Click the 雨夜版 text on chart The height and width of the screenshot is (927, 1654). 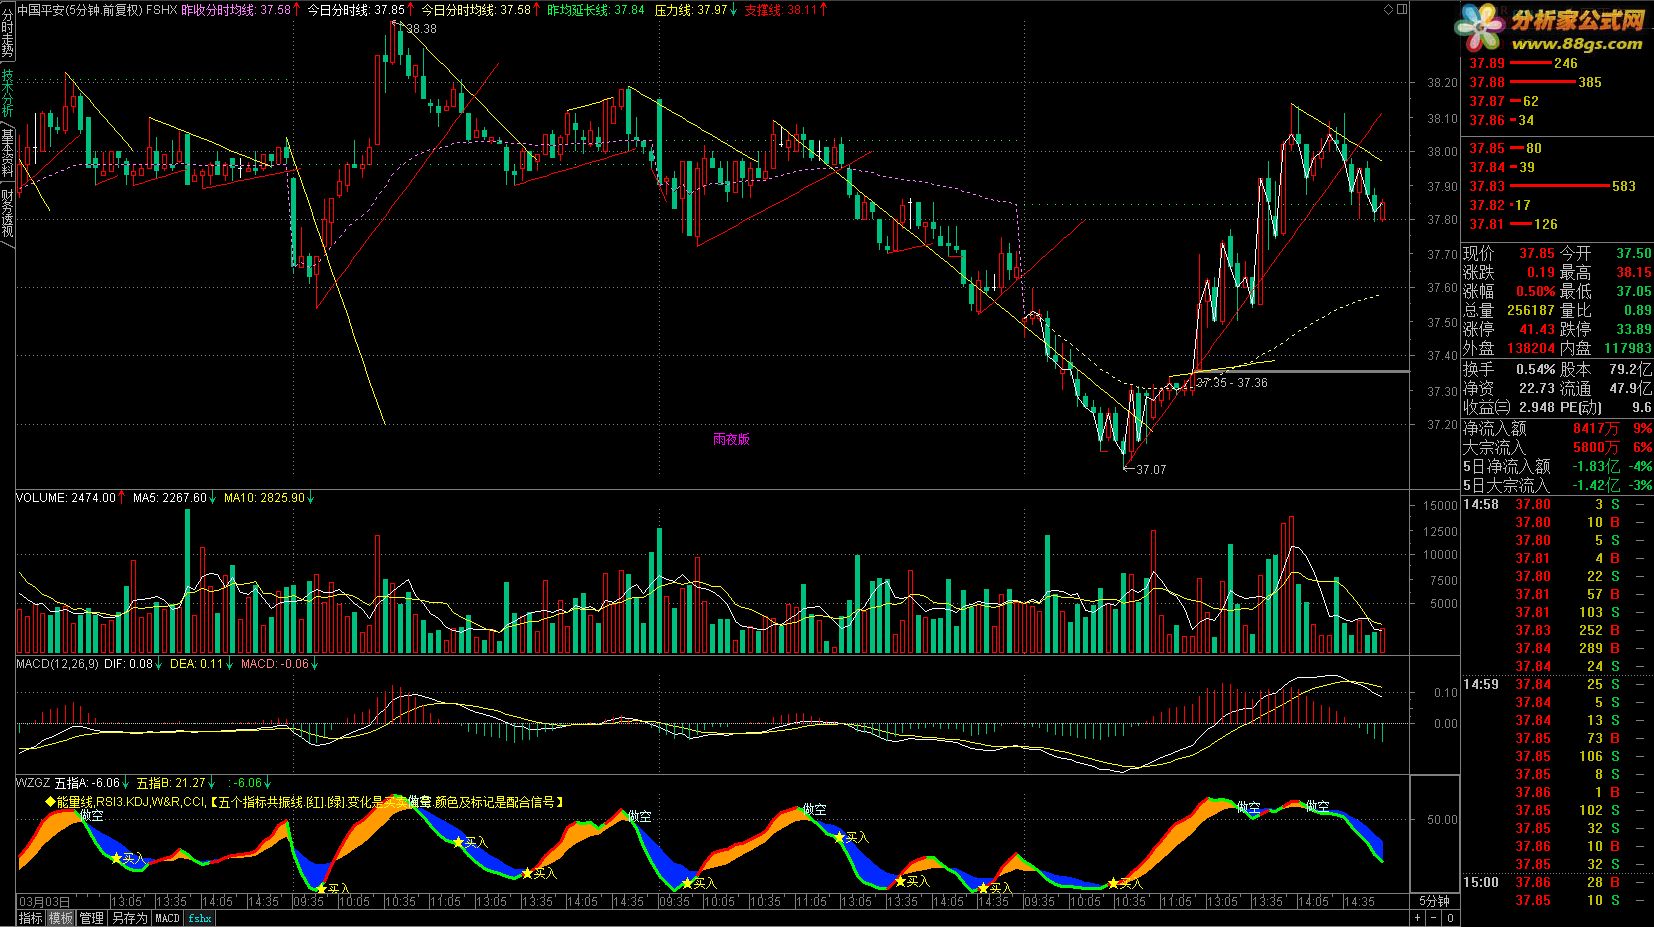(x=731, y=439)
